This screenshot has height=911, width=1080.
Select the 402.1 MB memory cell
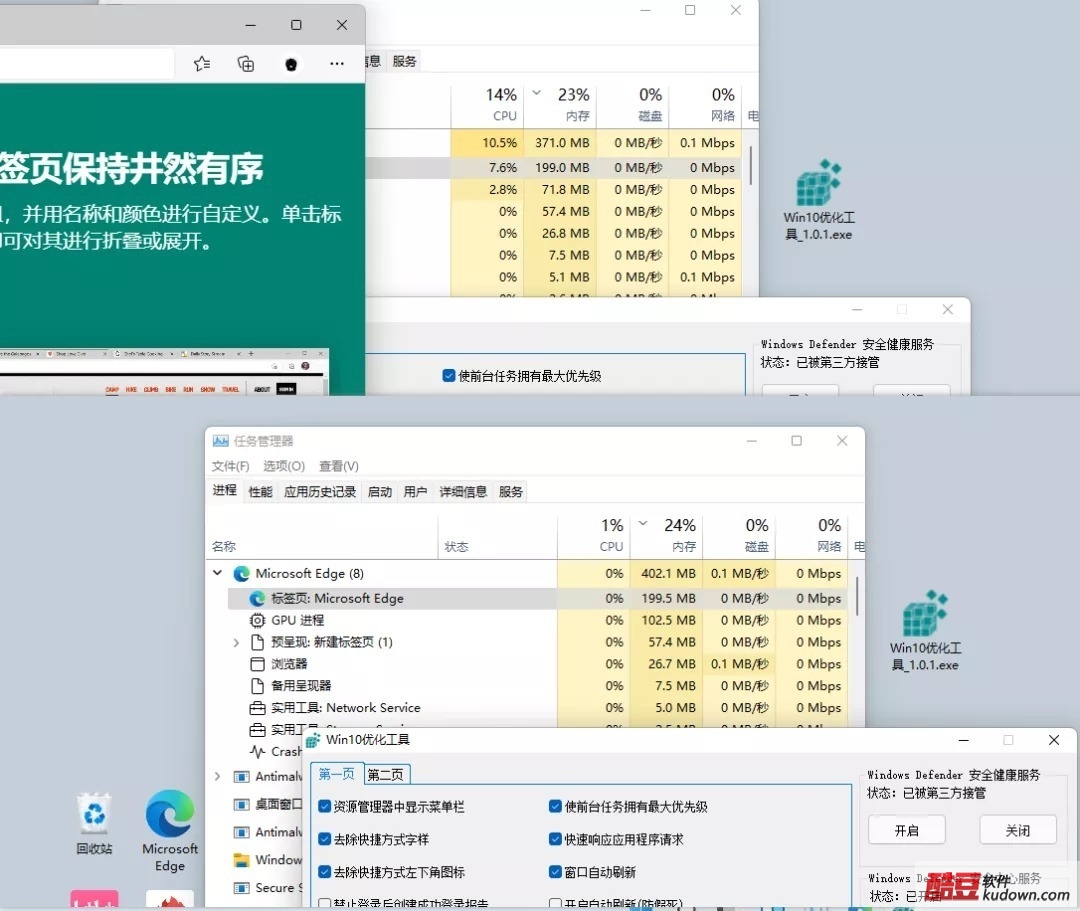(x=667, y=574)
